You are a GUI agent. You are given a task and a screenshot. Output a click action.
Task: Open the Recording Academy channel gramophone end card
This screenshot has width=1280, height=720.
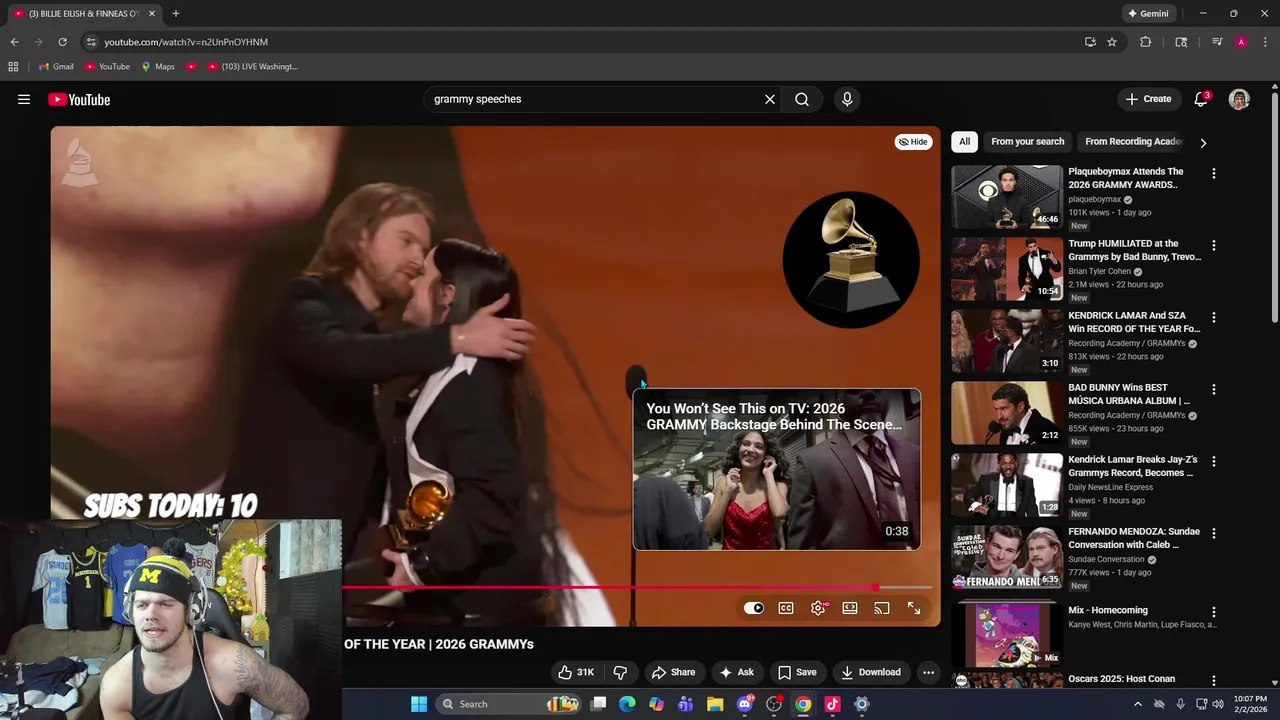(x=851, y=260)
